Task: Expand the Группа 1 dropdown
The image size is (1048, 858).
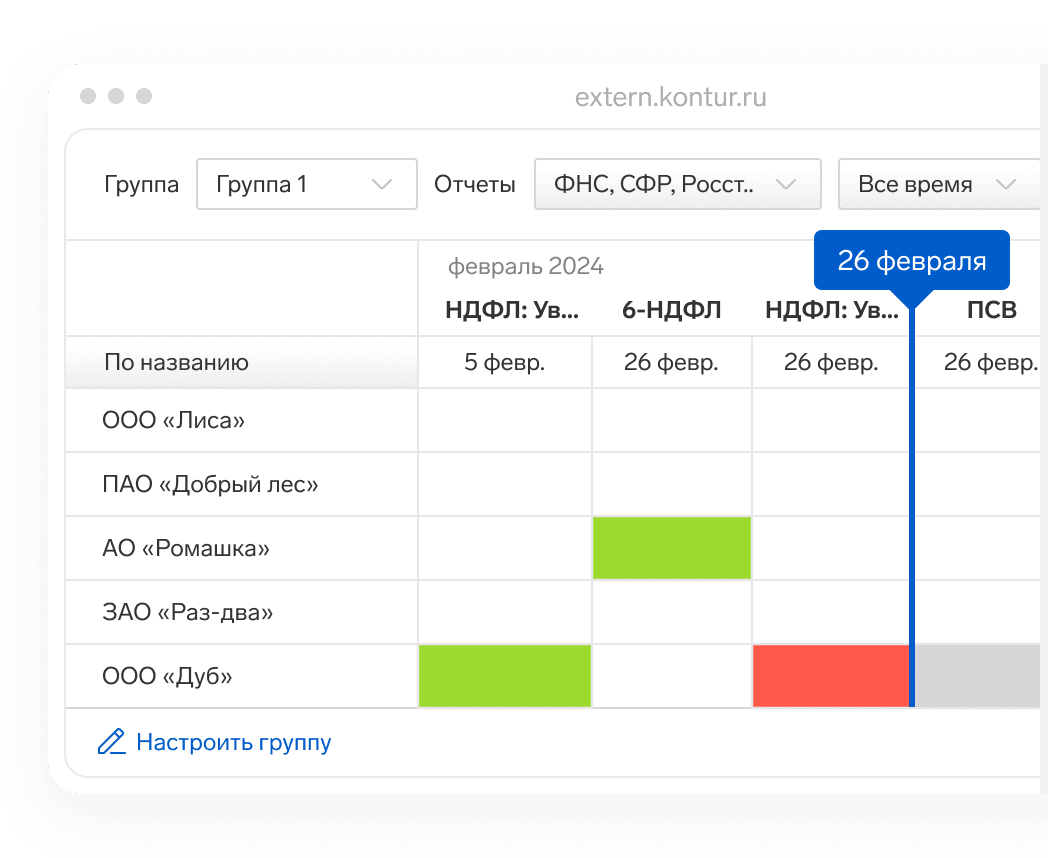Action: pyautogui.click(x=306, y=184)
